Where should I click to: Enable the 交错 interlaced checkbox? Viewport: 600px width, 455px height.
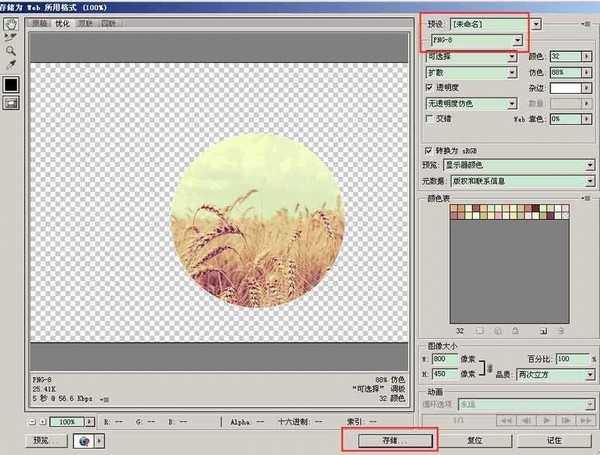click(x=429, y=118)
